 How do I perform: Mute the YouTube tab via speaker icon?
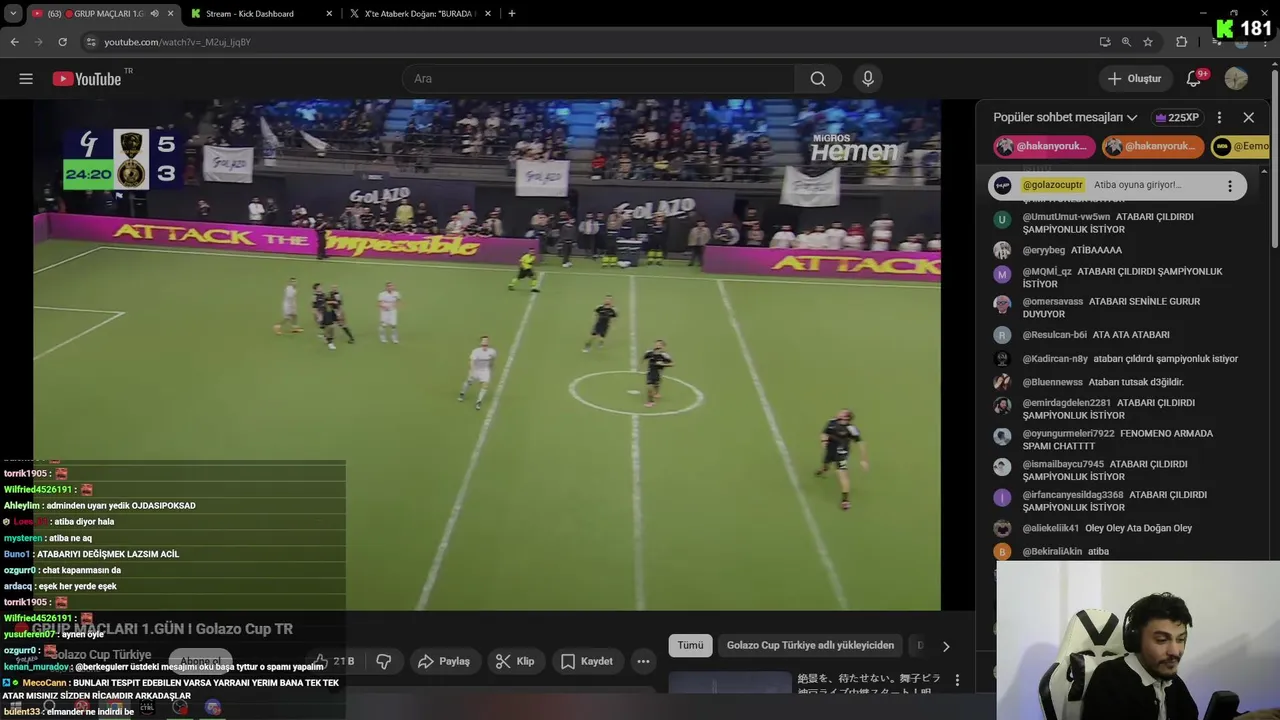pos(154,14)
